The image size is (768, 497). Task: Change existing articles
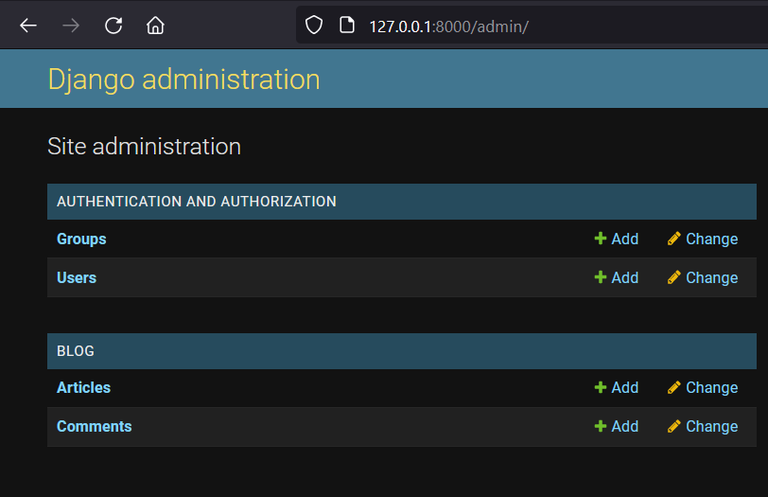[712, 387]
